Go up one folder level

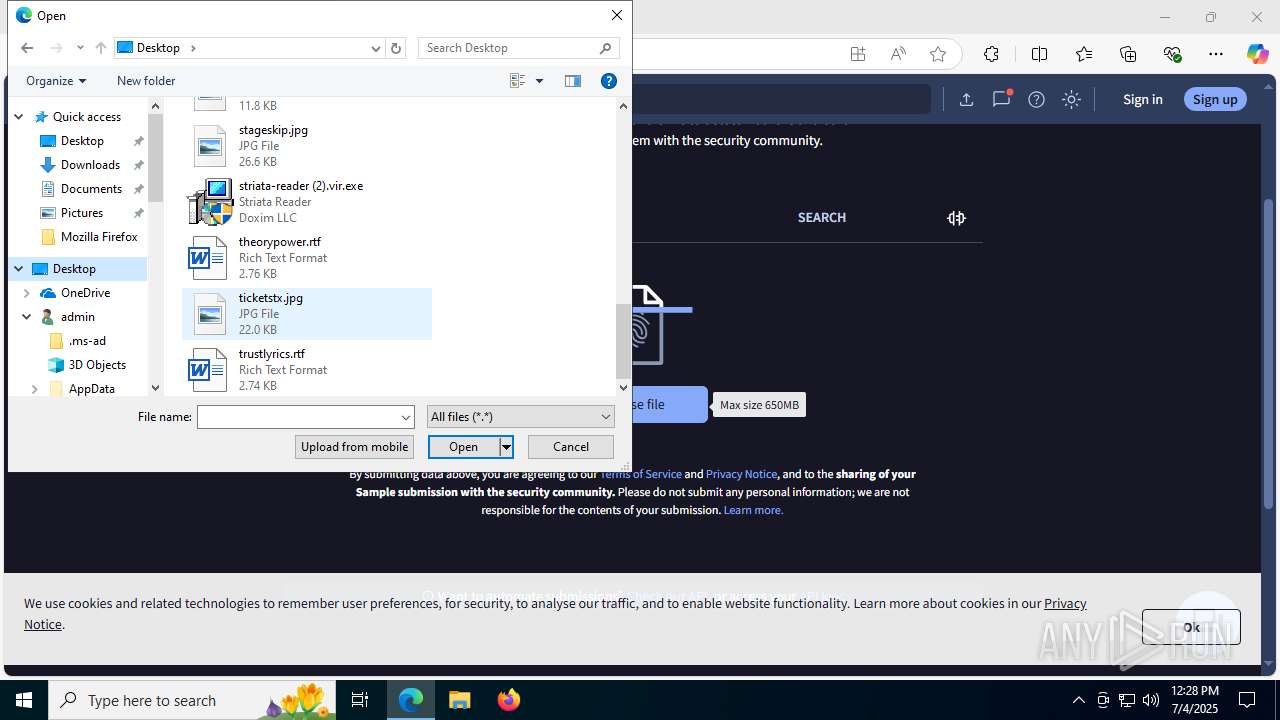point(100,48)
